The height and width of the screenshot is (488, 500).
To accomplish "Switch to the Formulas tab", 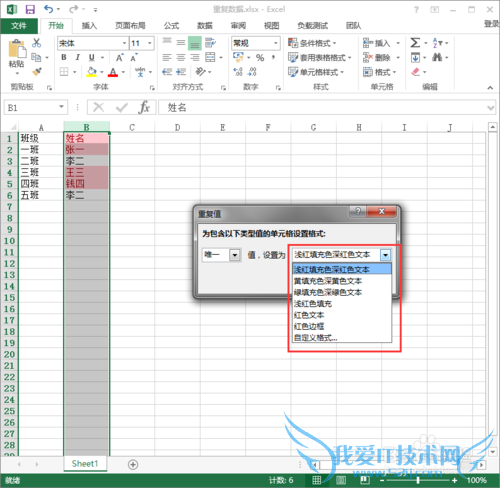I will (x=171, y=26).
